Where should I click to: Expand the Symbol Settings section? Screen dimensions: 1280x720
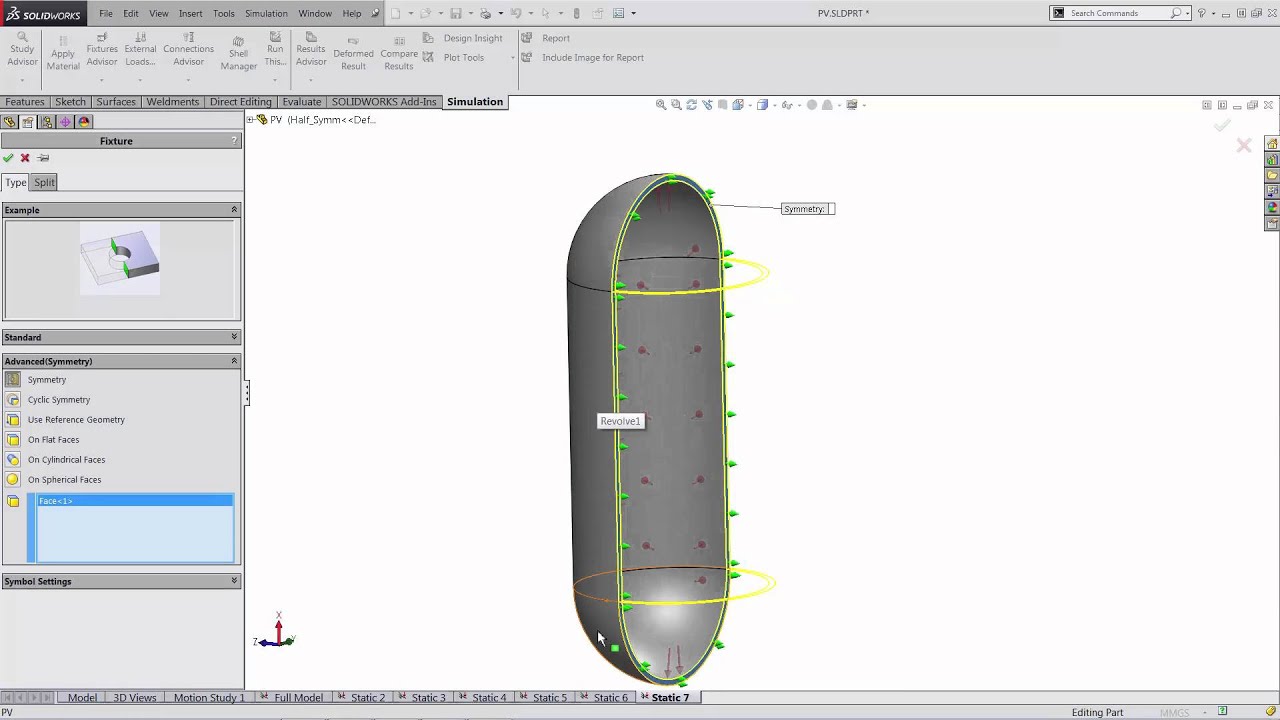click(x=234, y=581)
